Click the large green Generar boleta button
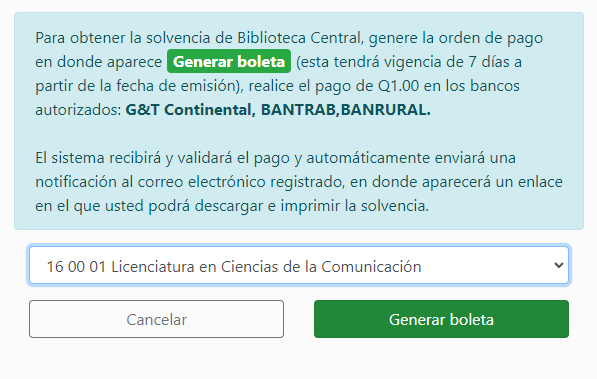Screen dimensions: 597x379 click(x=441, y=319)
